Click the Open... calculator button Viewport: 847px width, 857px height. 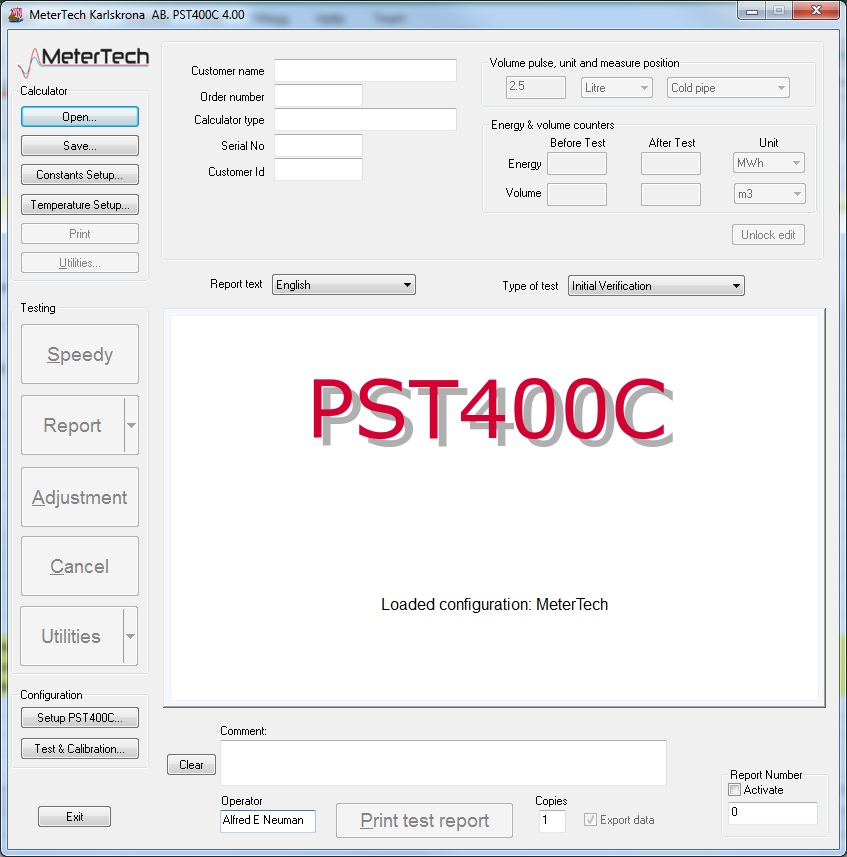(x=80, y=117)
